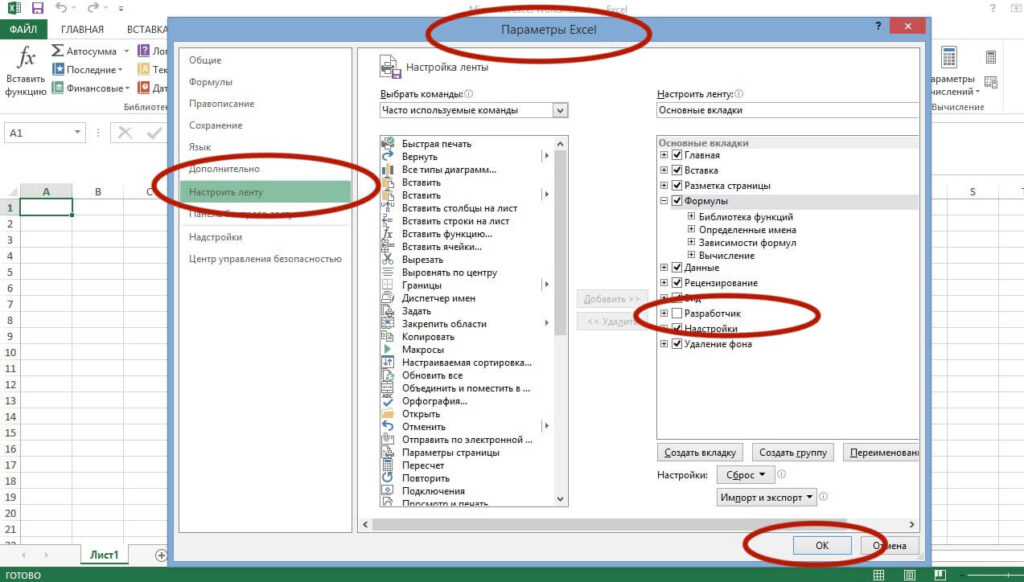
Task: Select the Лист1 sheet tab
Action: pos(104,555)
